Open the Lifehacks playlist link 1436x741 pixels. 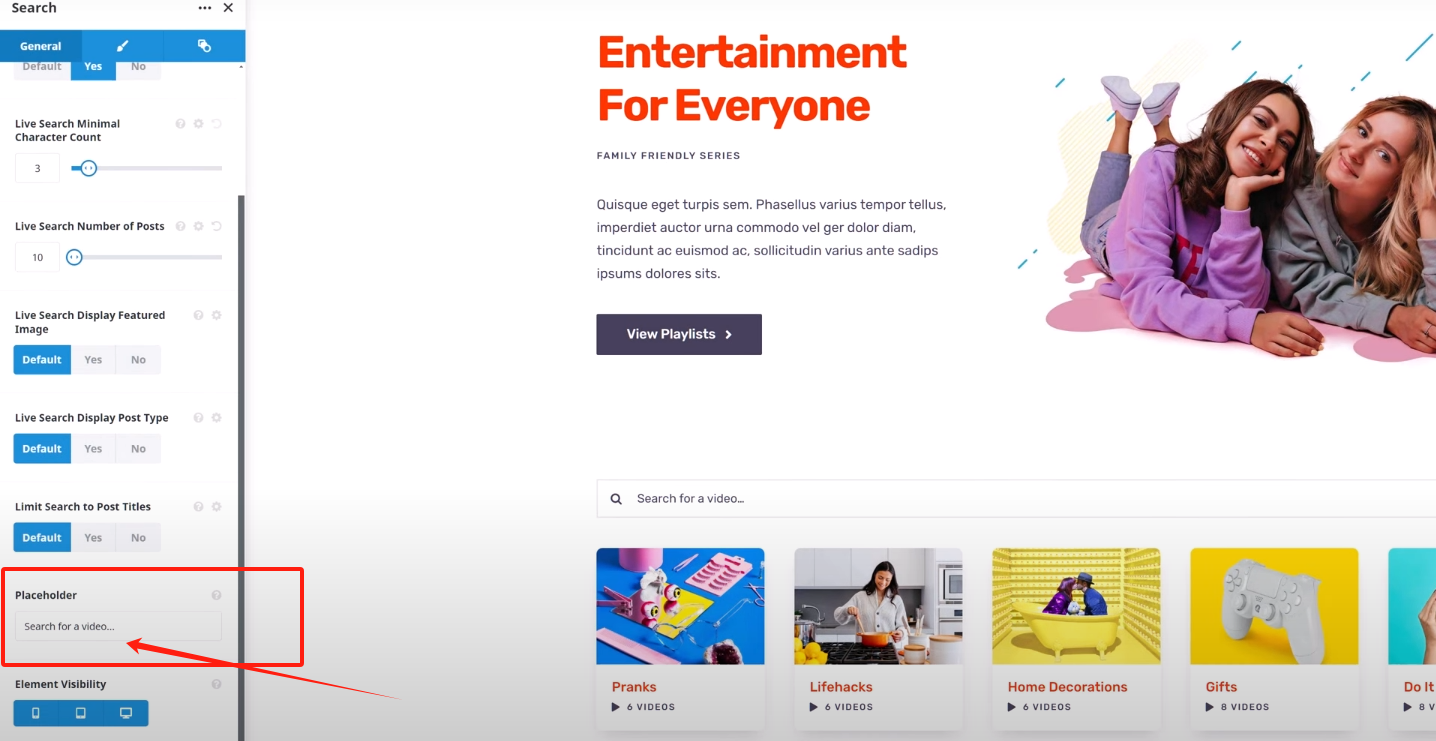(841, 687)
